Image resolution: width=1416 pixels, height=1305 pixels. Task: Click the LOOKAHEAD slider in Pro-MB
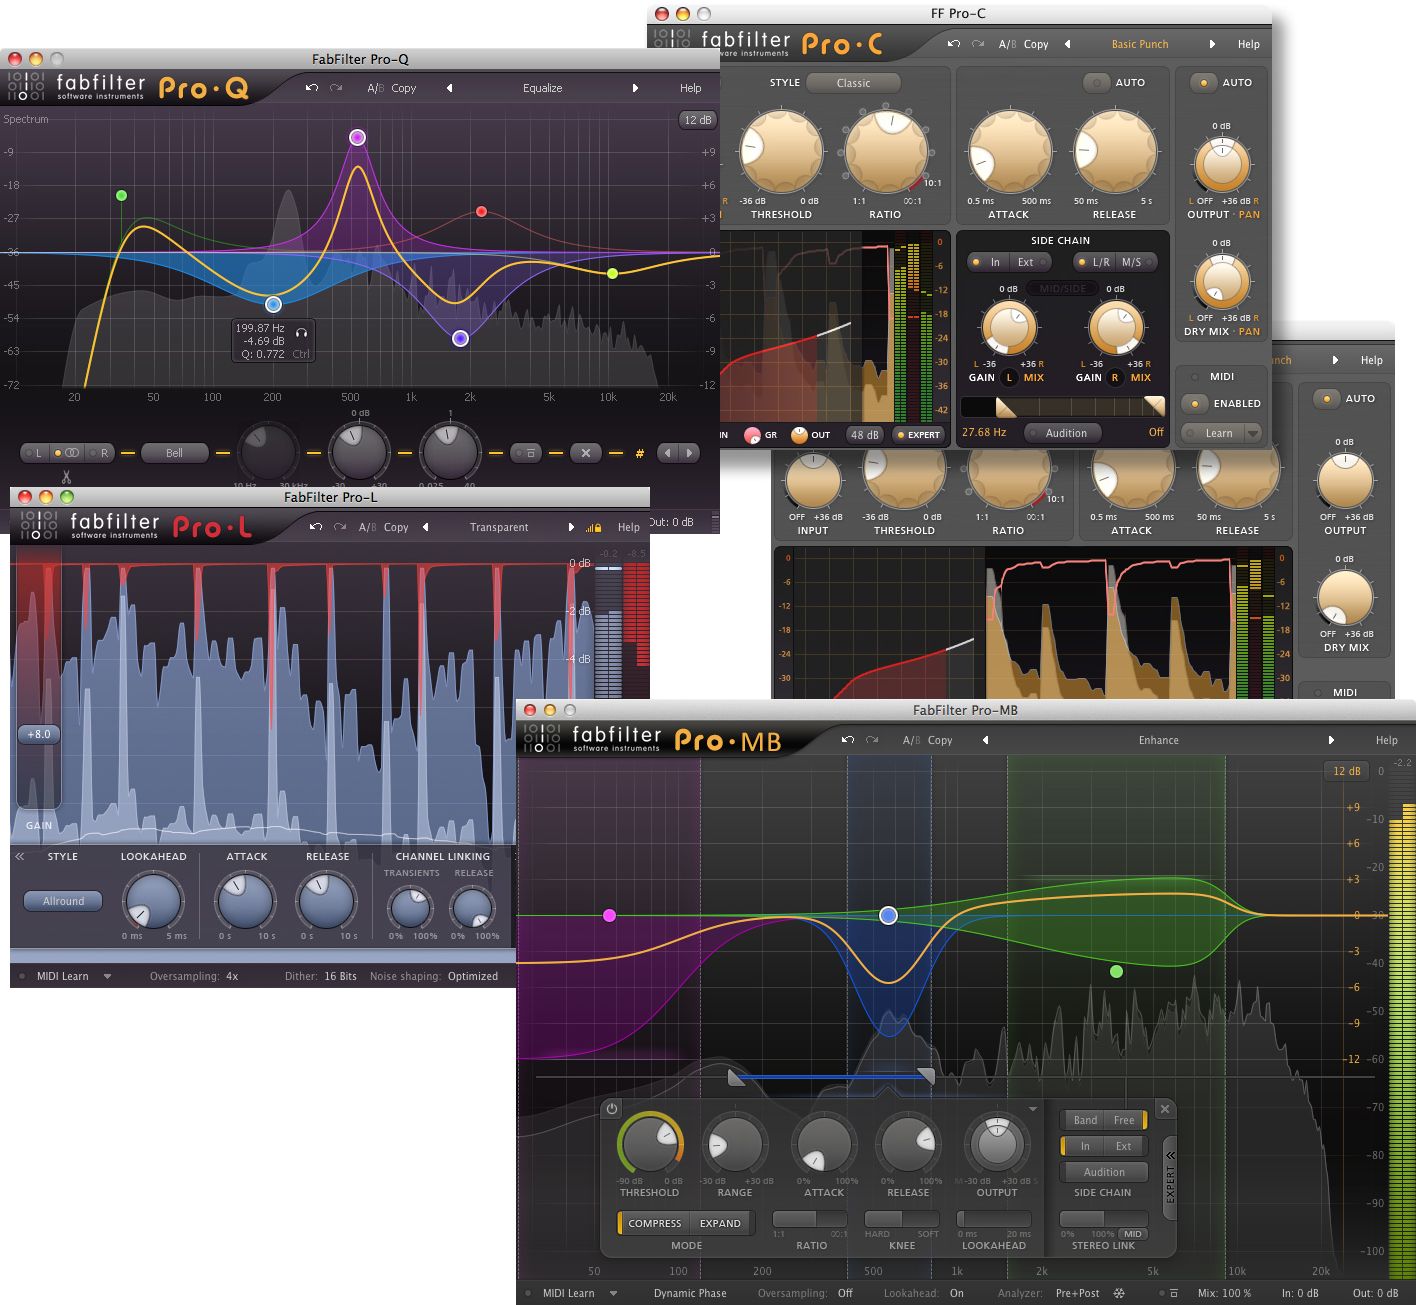click(x=993, y=1219)
